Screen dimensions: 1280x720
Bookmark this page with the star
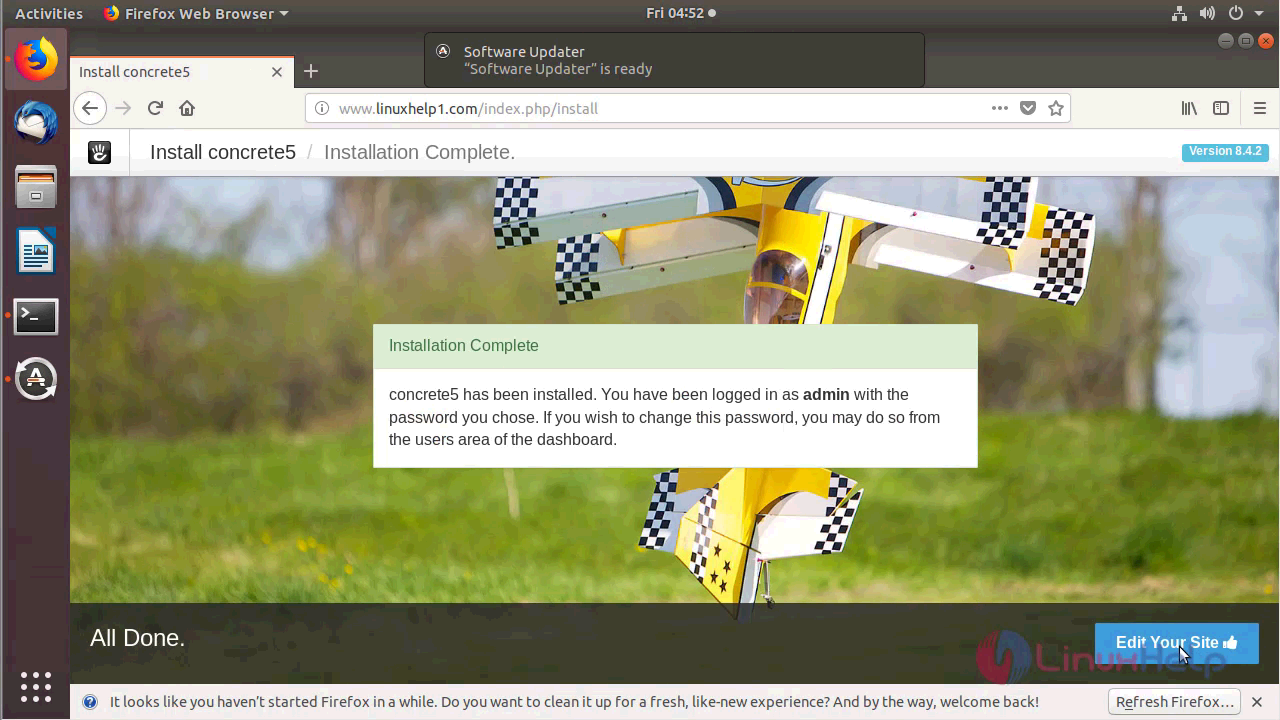click(x=1056, y=108)
